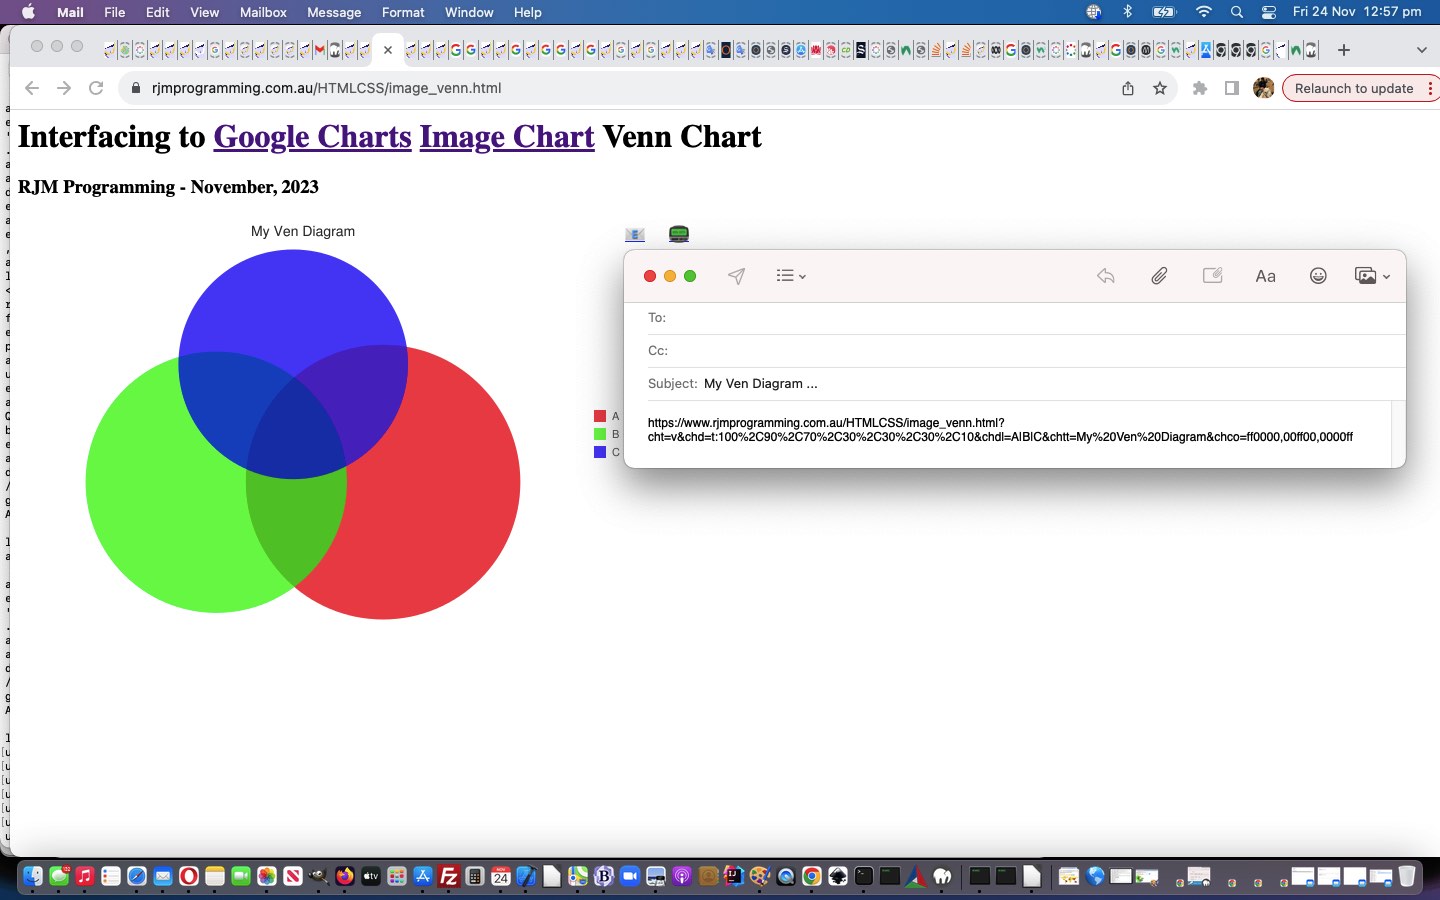The height and width of the screenshot is (900, 1440).
Task: Go back in Chrome browser
Action: click(x=32, y=88)
